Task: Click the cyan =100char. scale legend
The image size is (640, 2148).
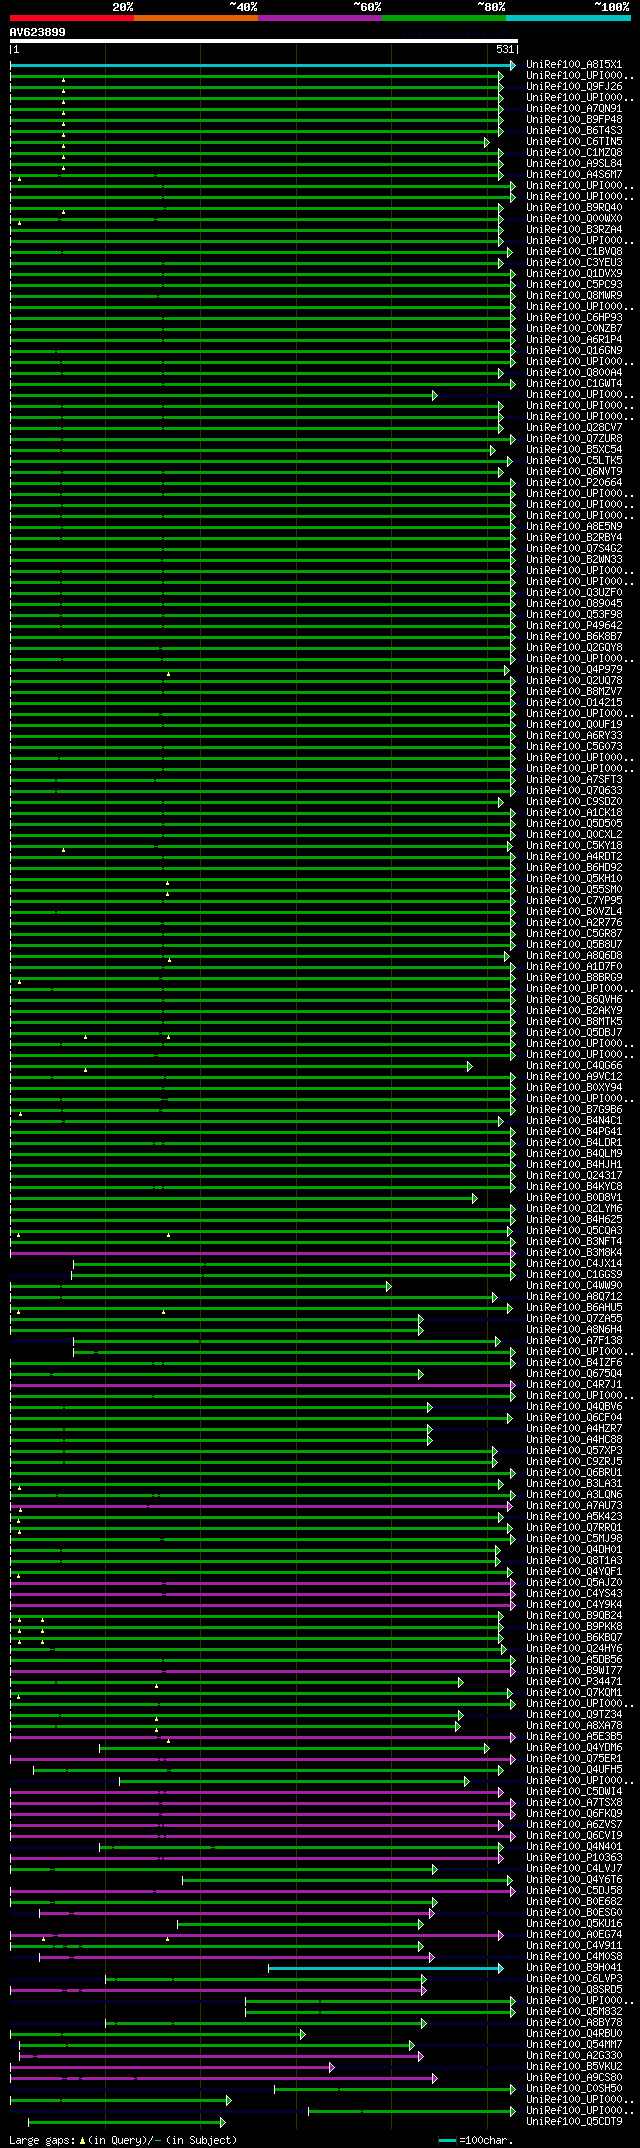Action: pos(476,2140)
